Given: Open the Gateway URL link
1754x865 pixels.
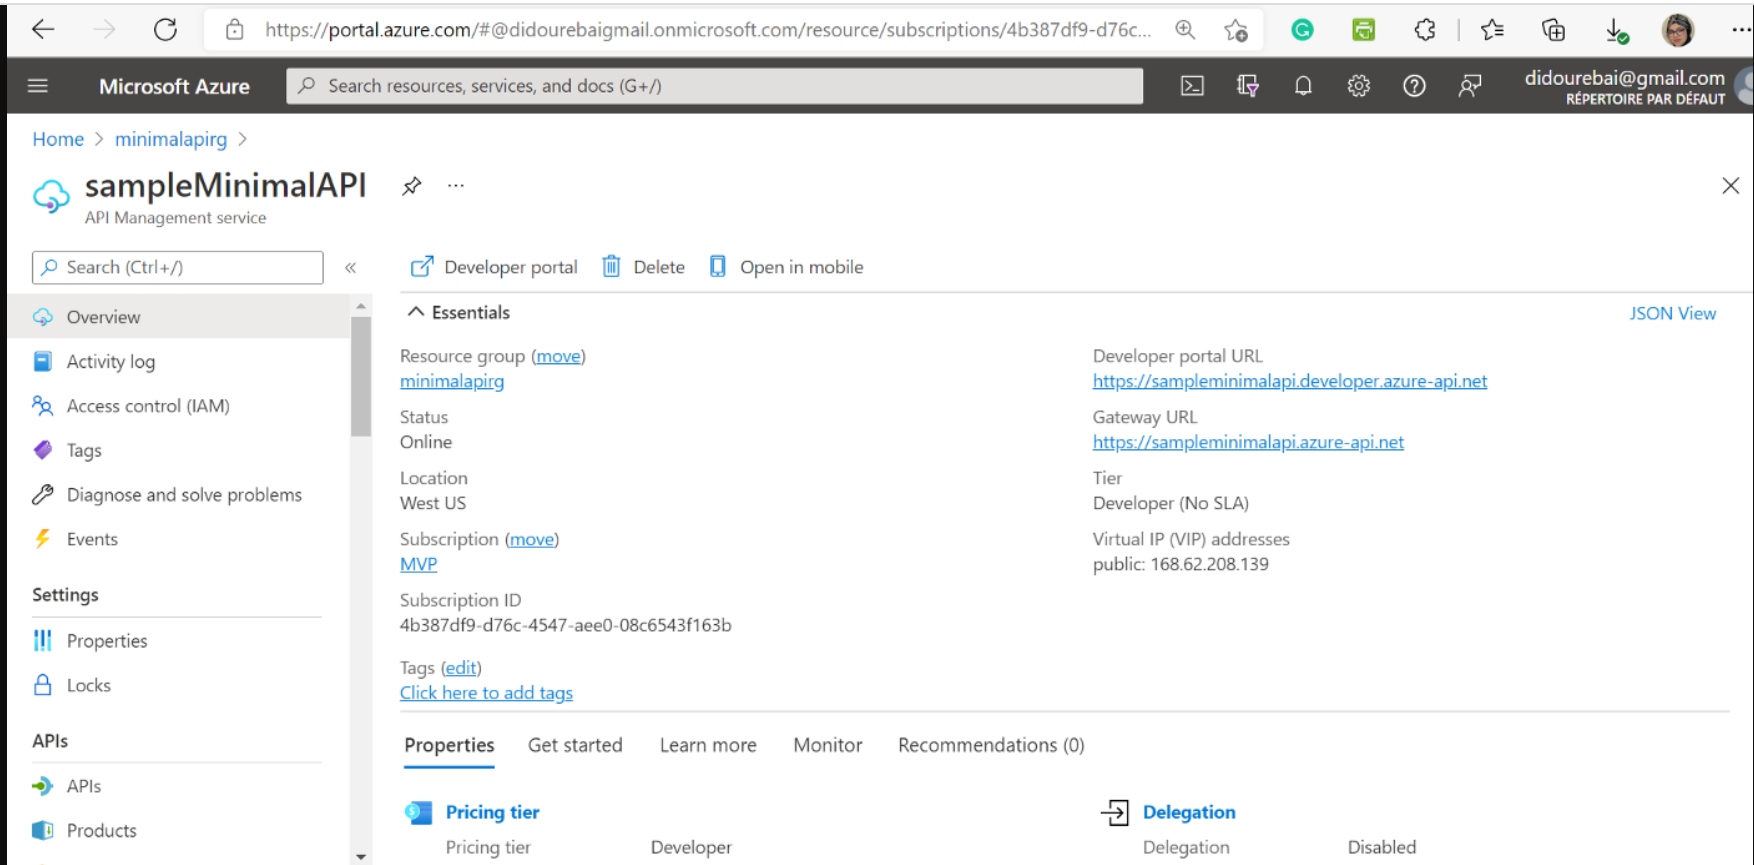Looking at the screenshot, I should click(1248, 442).
